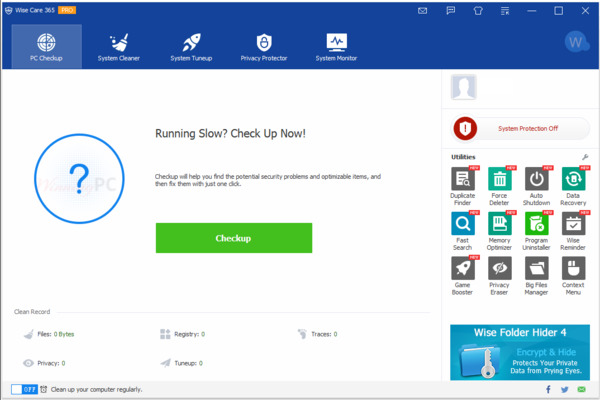Open the Facebook page link icon

tap(548, 389)
